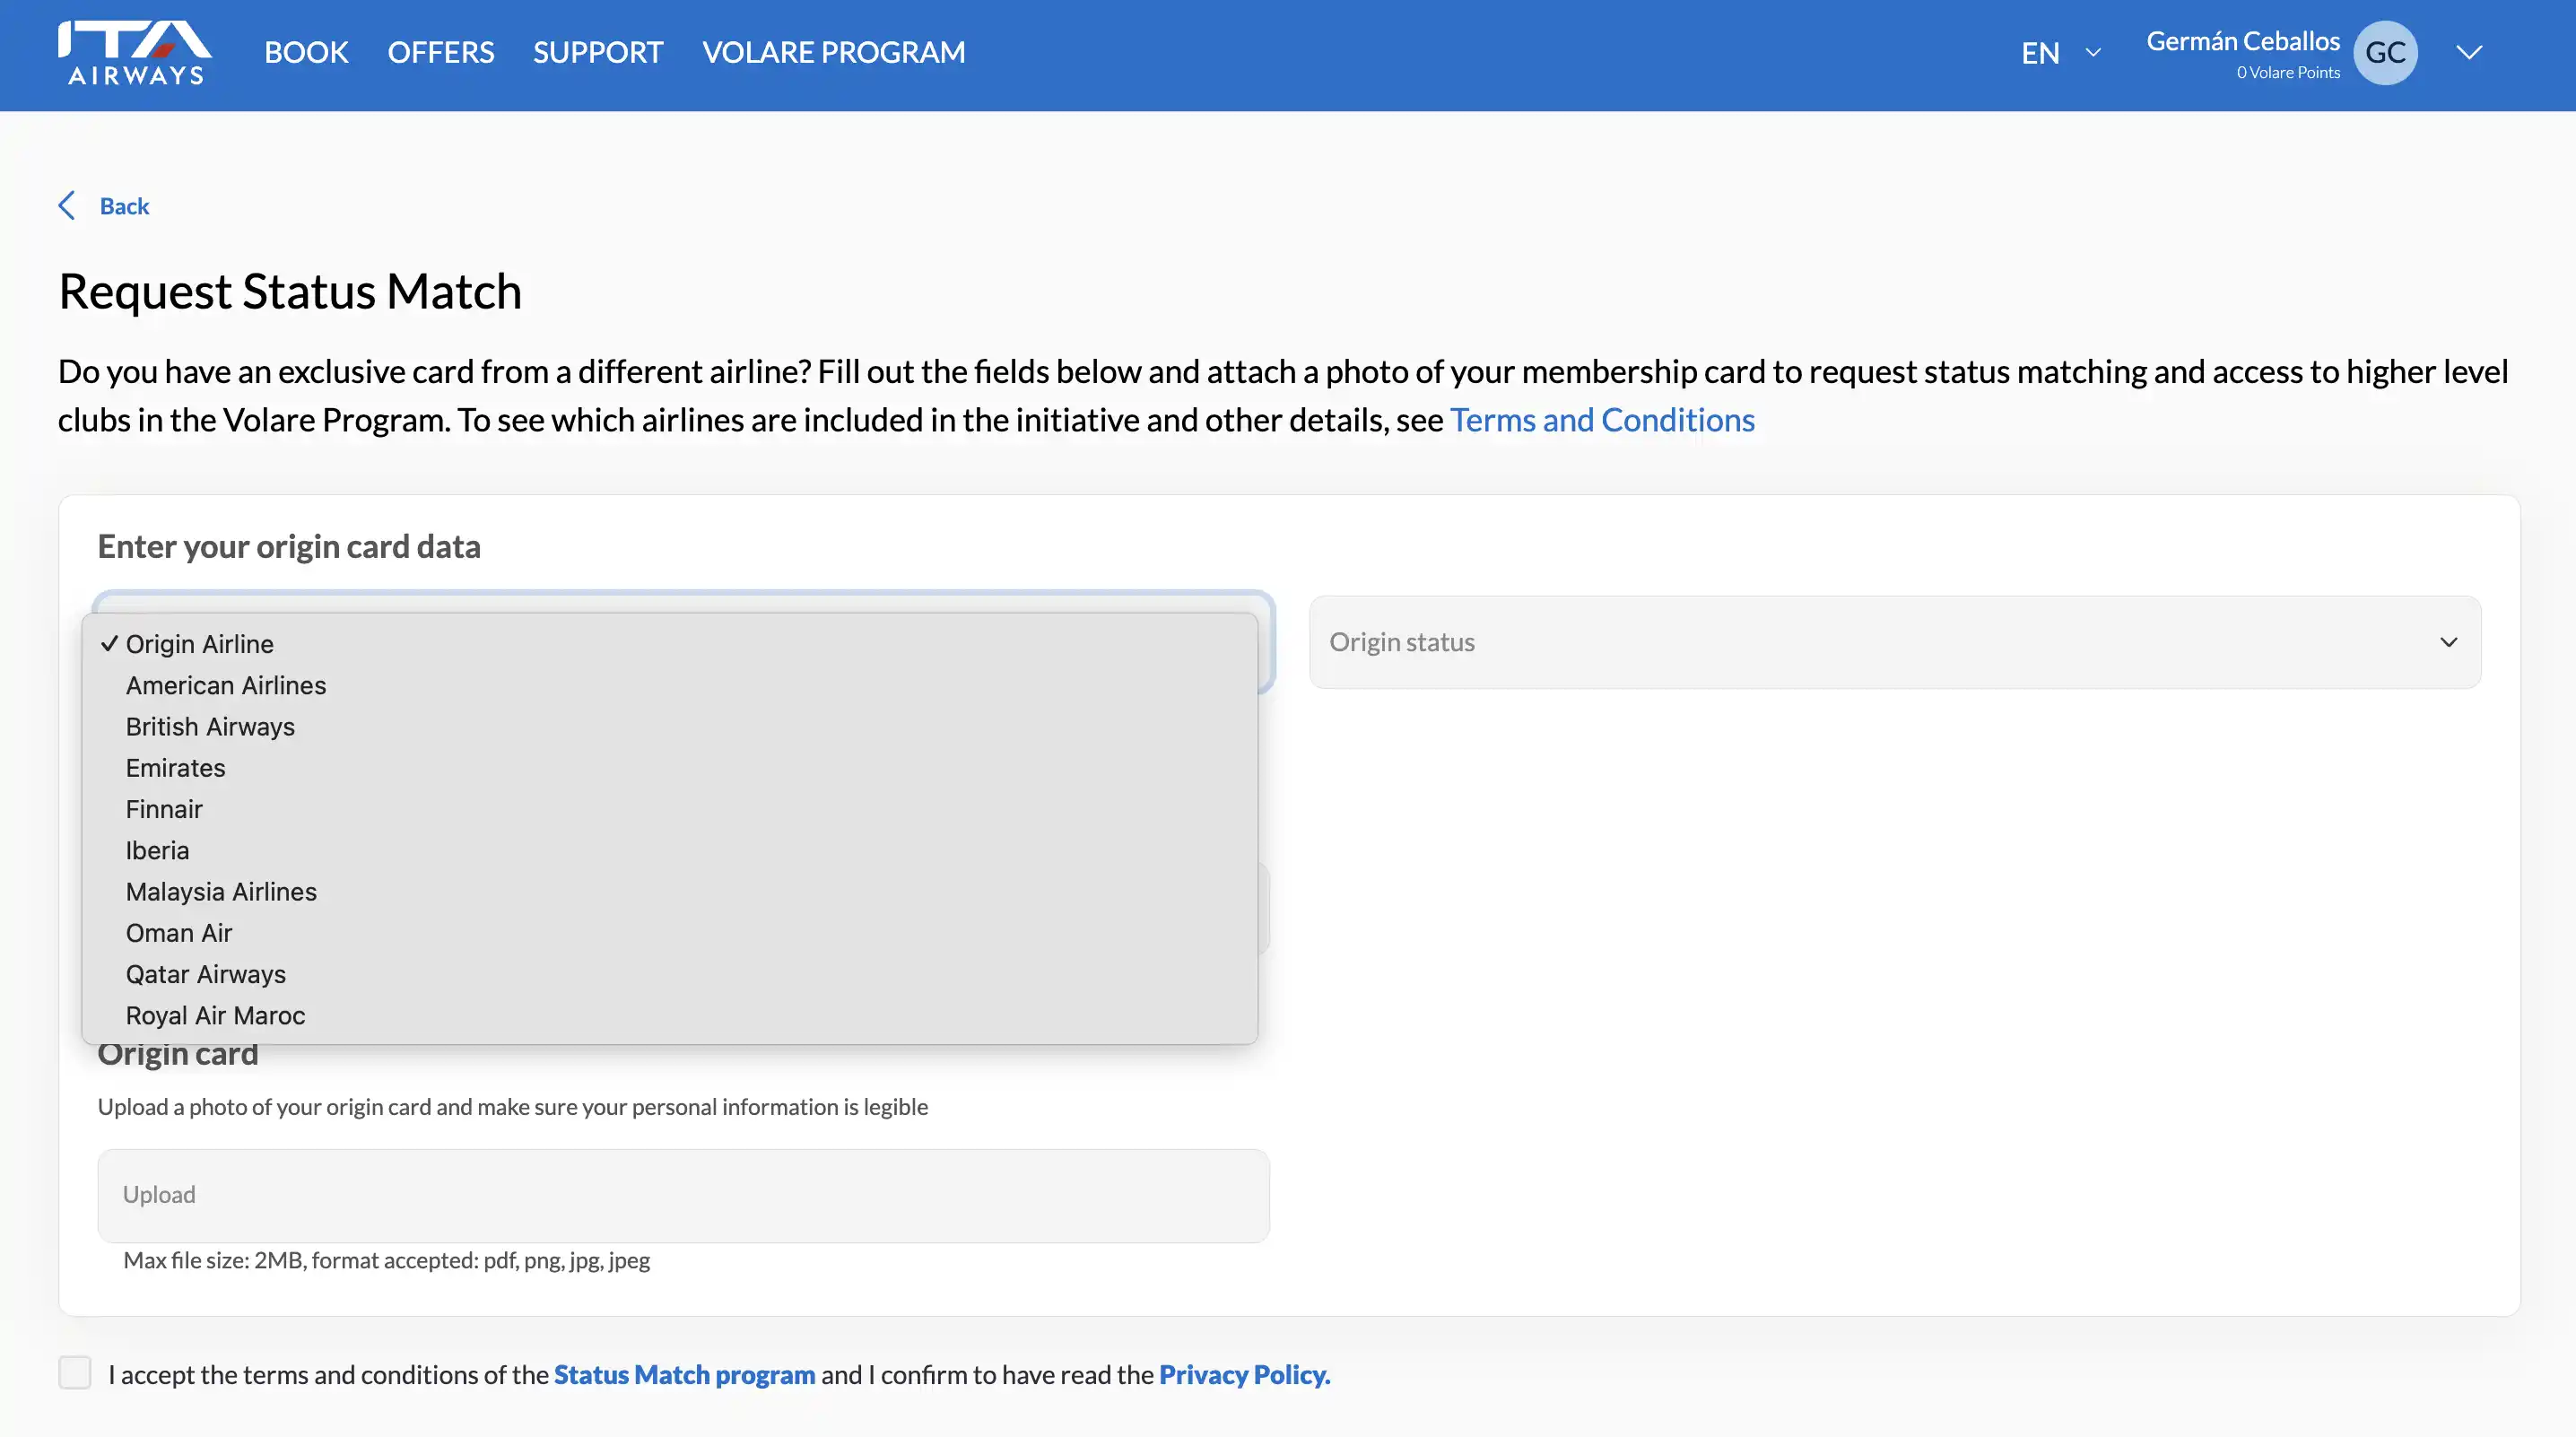Click the ITA Airways logo
Viewport: 2576px width, 1437px height.
[134, 53]
